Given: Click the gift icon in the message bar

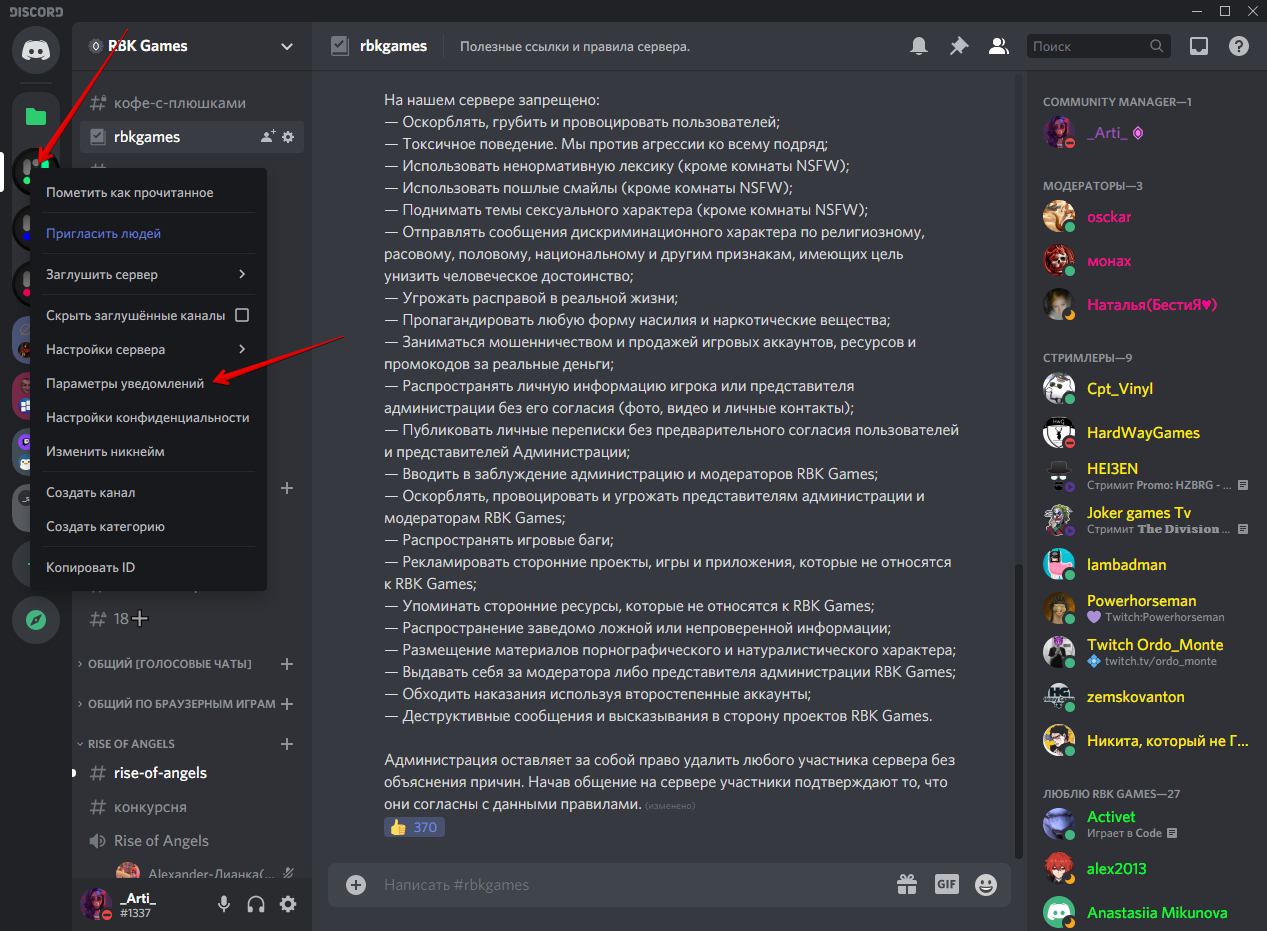Looking at the screenshot, I should click(x=906, y=884).
